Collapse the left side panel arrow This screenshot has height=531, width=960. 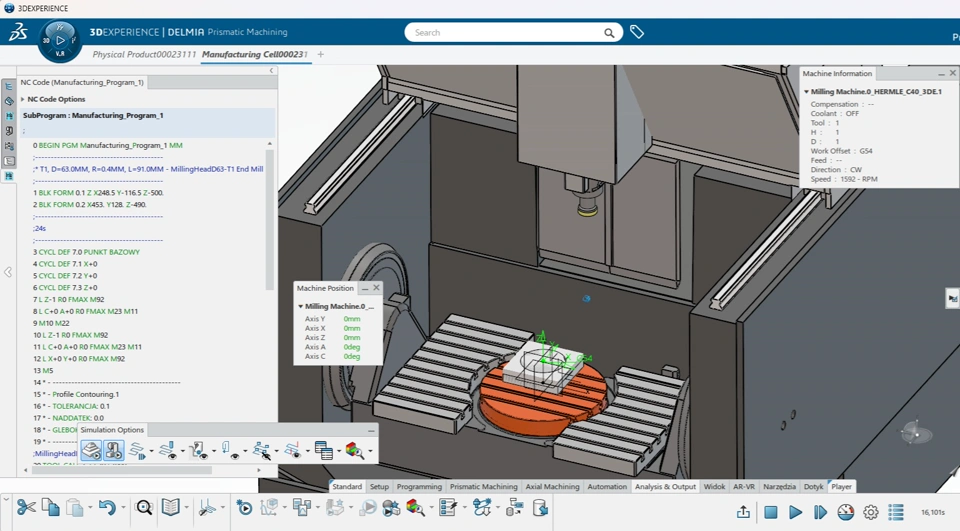coord(8,272)
